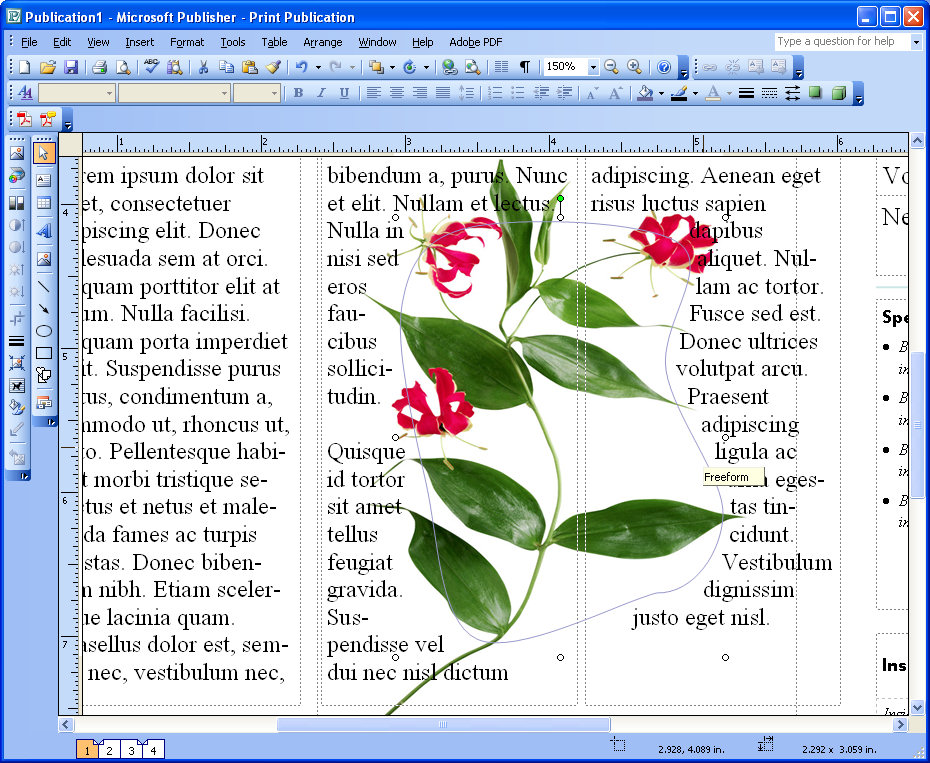Open the Text Wrapping button

(x=17, y=386)
